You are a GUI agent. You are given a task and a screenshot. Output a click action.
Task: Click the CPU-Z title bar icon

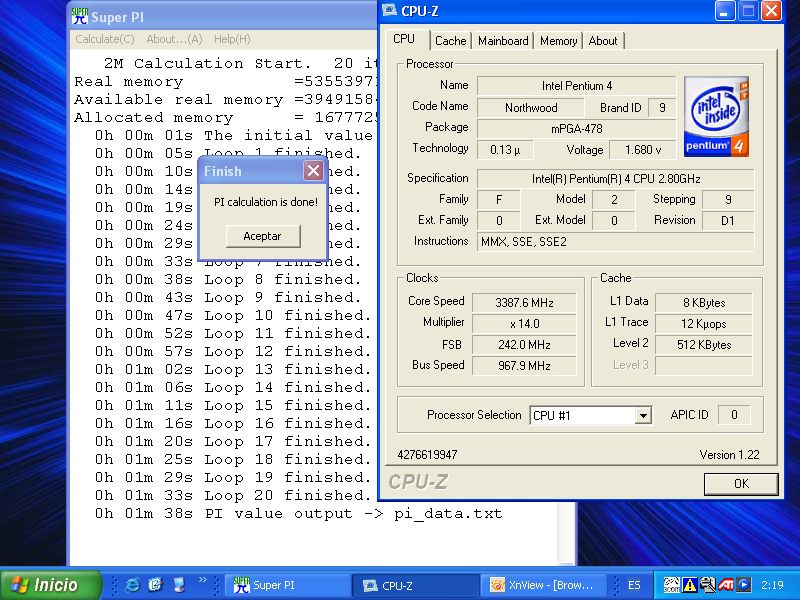(390, 11)
